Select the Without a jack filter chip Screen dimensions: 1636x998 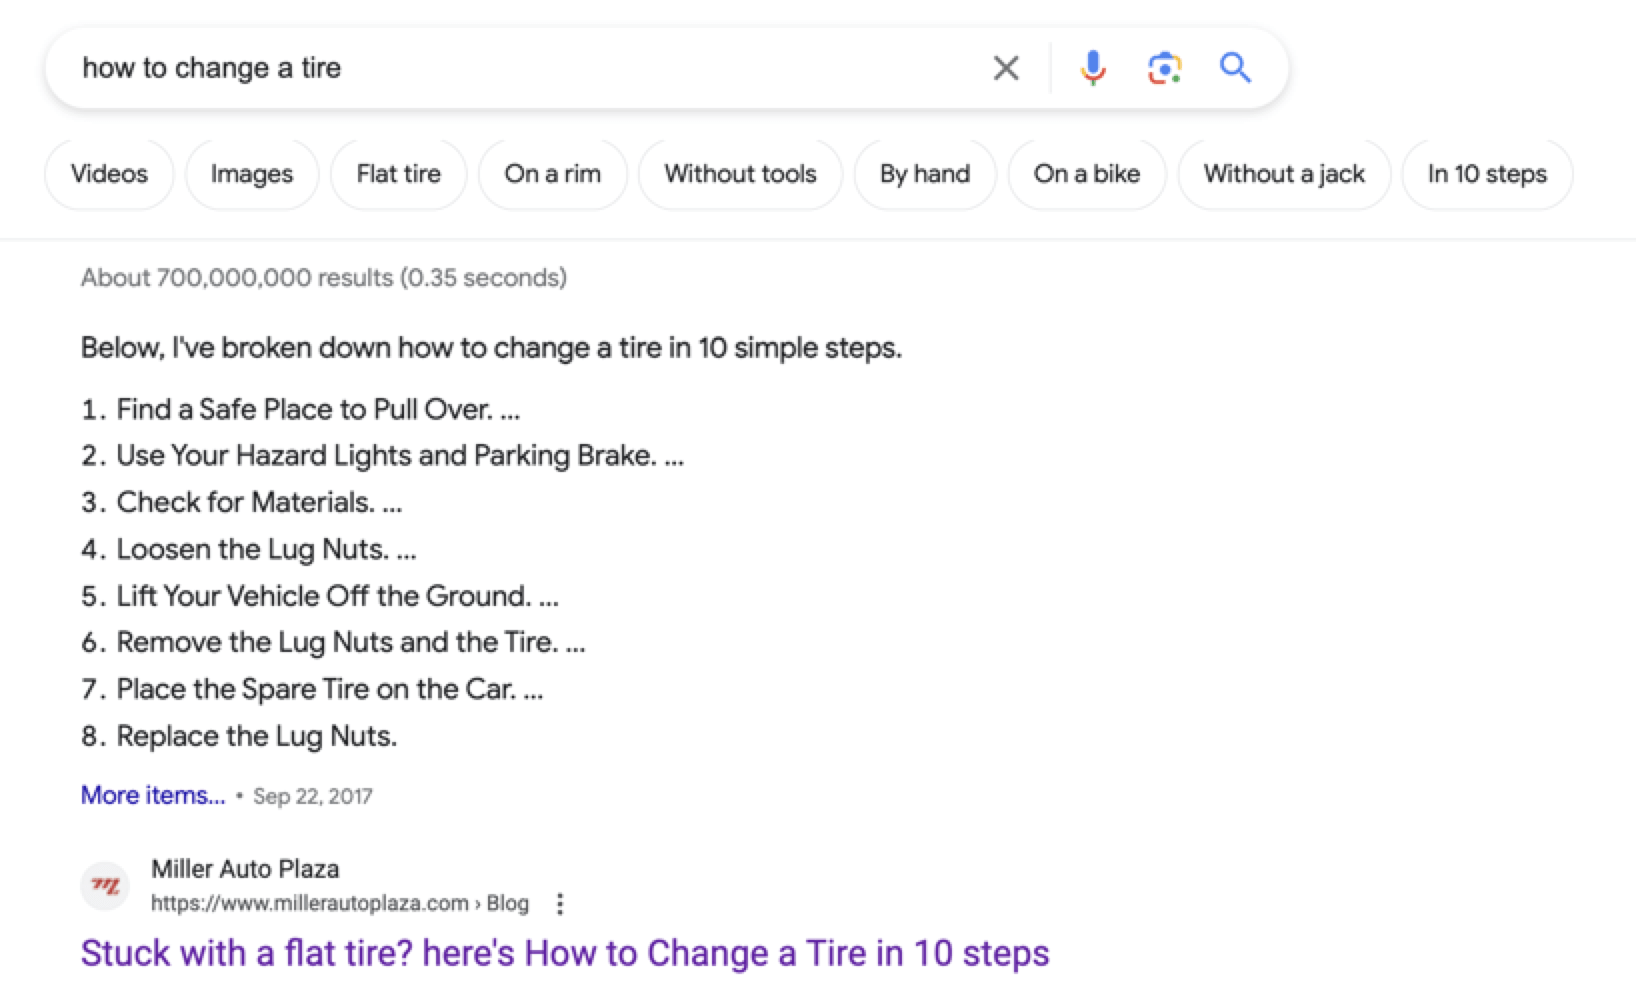1284,174
